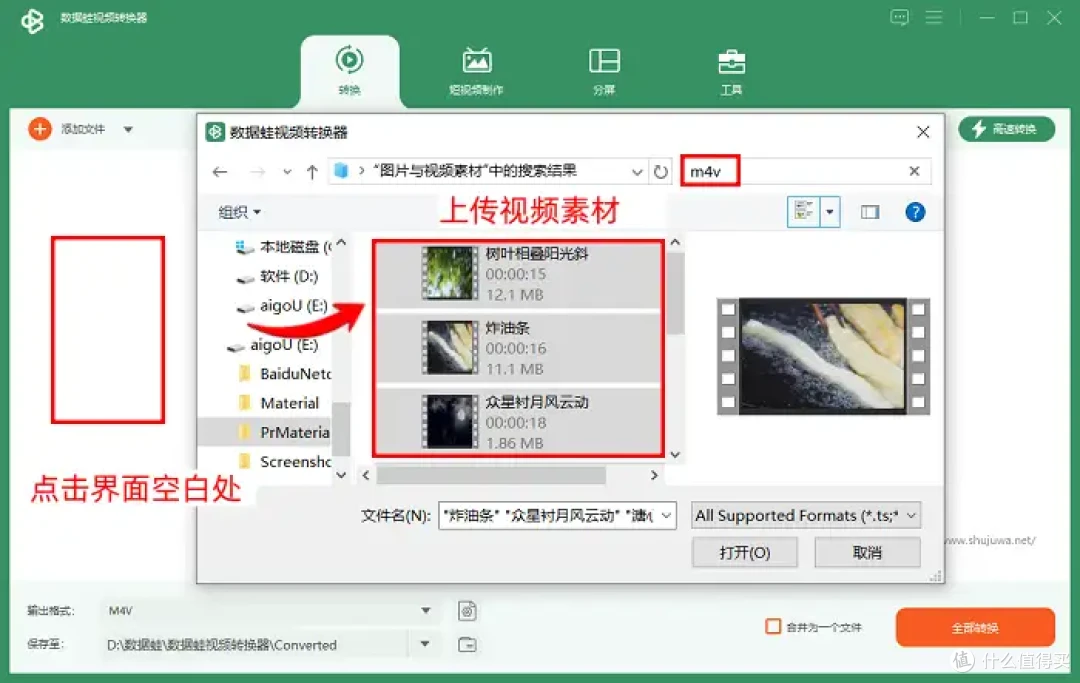The width and height of the screenshot is (1080, 683).
Task: Click the vertical scrollbar thumb of file list
Action: point(676,294)
